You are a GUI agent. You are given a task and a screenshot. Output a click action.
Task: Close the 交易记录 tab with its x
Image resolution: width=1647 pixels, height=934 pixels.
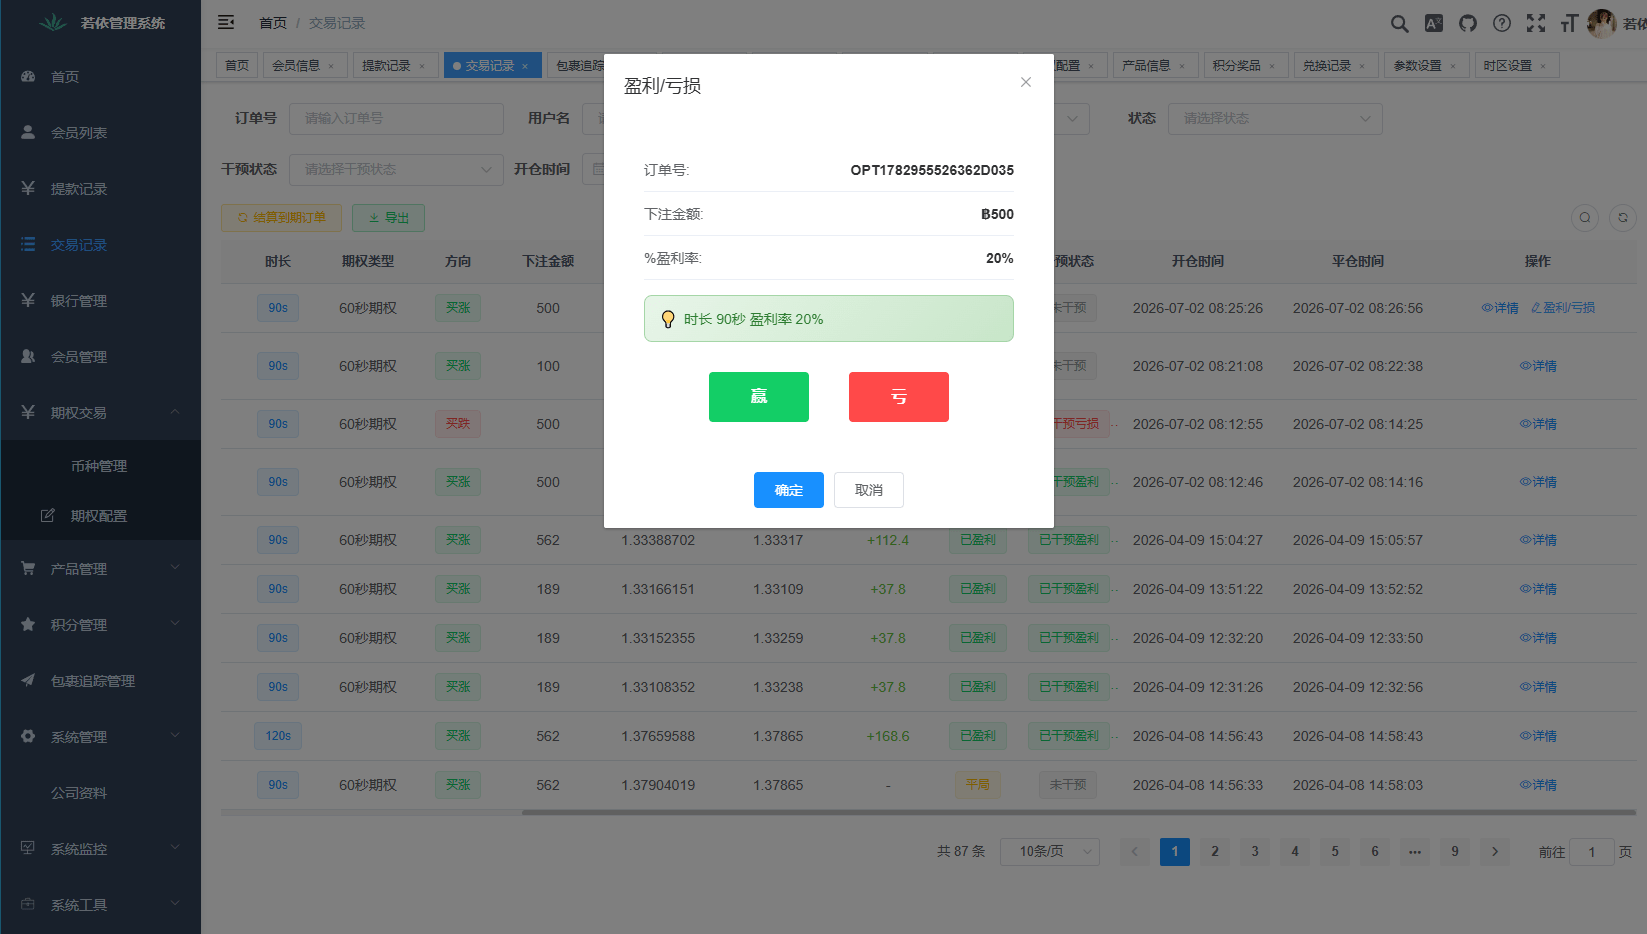pos(525,67)
